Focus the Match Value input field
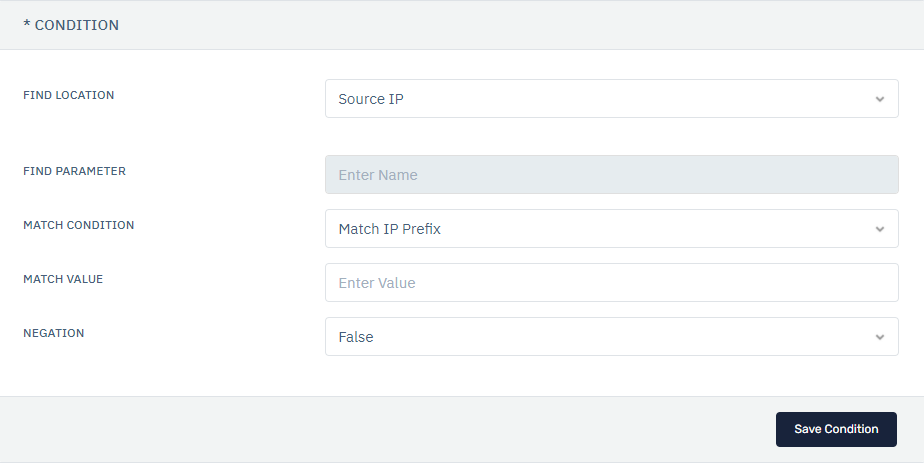Image resolution: width=924 pixels, height=464 pixels. (612, 282)
